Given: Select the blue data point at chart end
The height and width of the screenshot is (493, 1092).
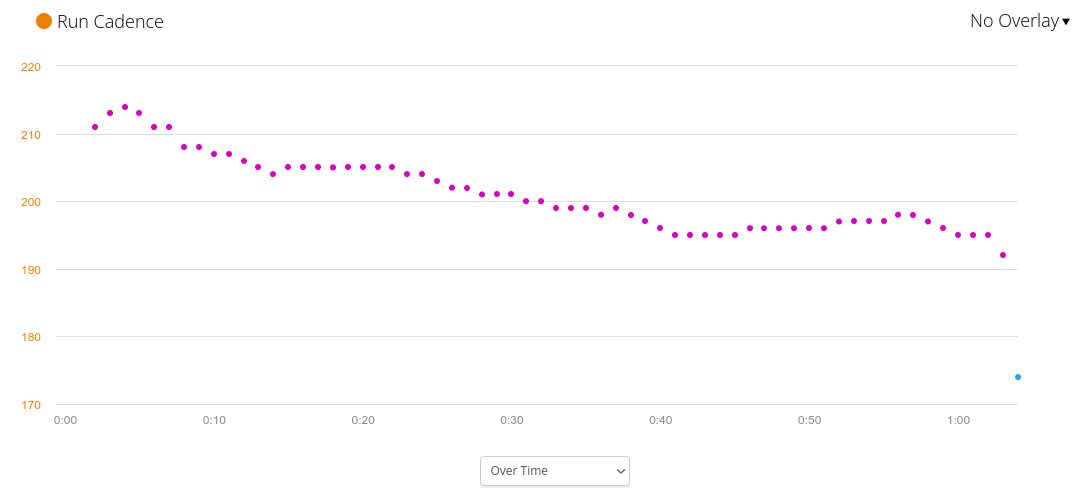Looking at the screenshot, I should [1018, 377].
